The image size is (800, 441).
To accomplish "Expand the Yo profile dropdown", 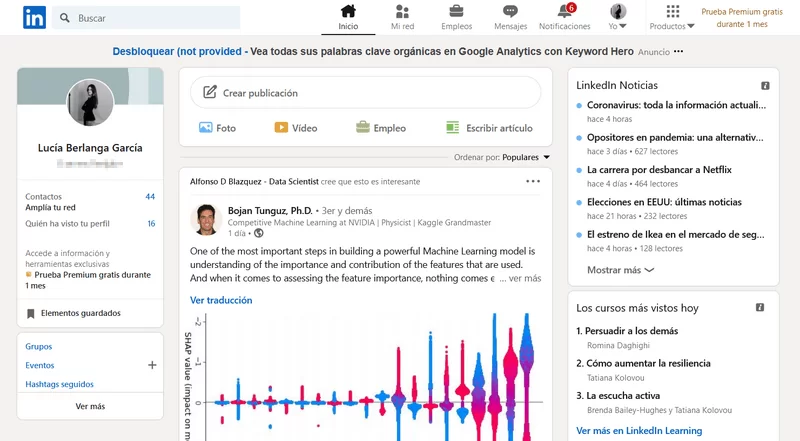I will click(618, 17).
